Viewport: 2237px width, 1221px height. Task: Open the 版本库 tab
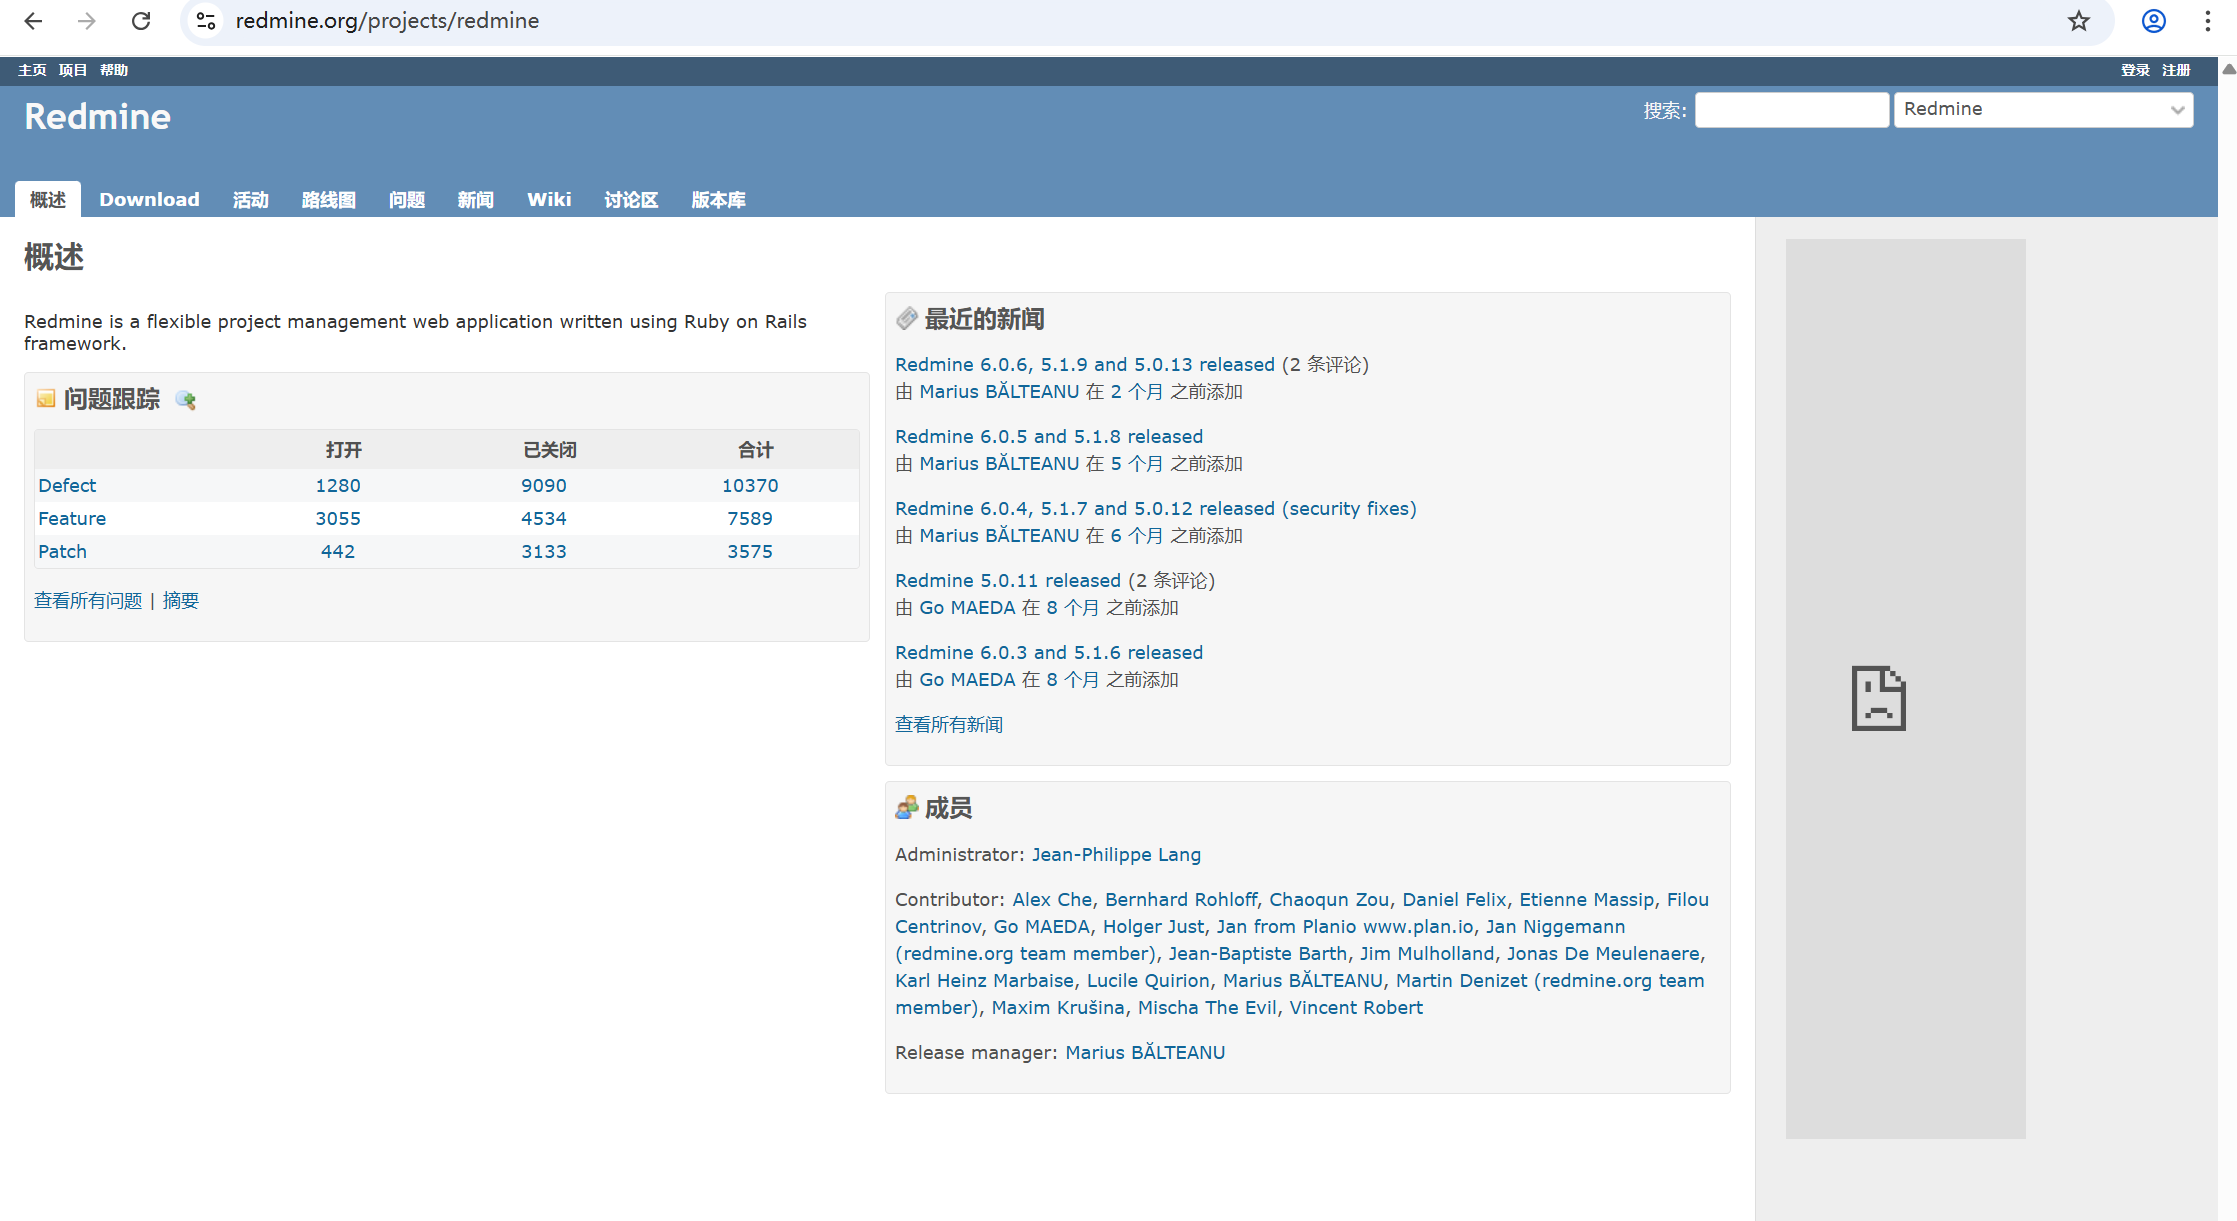719,199
